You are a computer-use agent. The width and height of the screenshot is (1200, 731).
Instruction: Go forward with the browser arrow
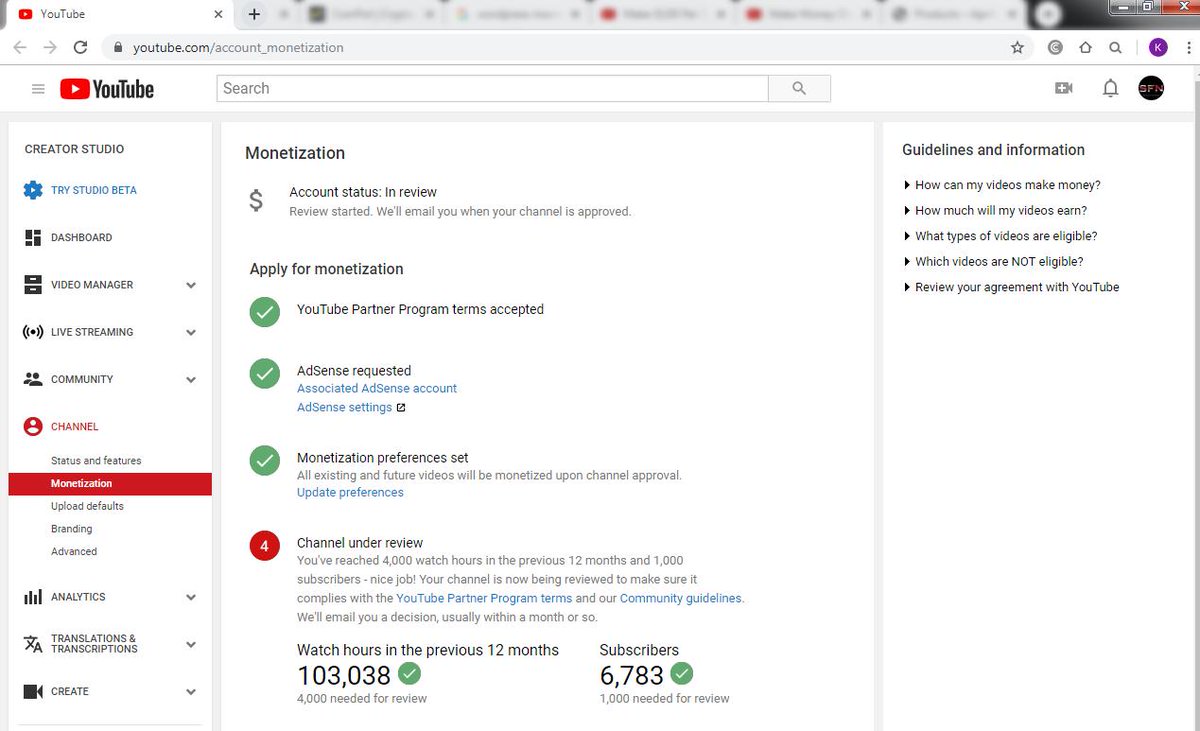point(50,47)
